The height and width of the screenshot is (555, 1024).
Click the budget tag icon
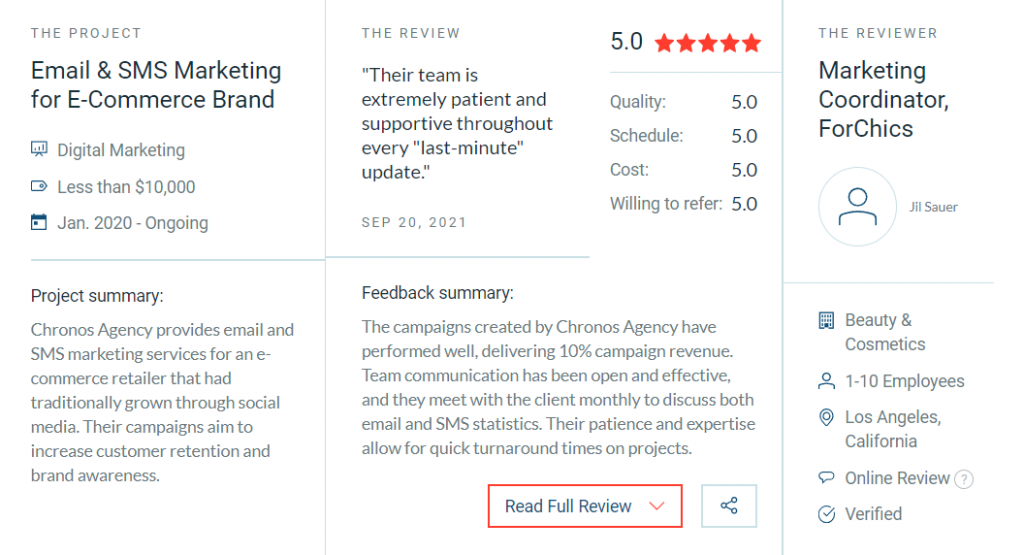tap(39, 186)
